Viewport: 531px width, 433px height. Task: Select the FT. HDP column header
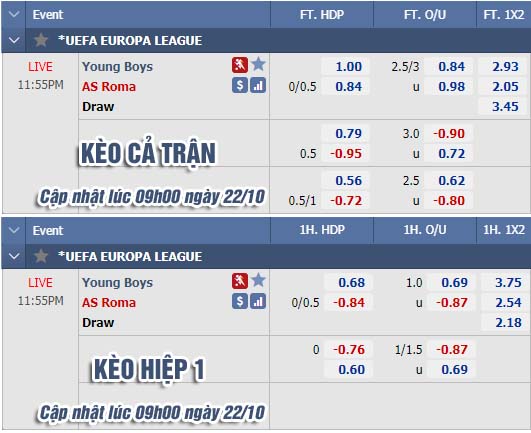click(x=322, y=15)
